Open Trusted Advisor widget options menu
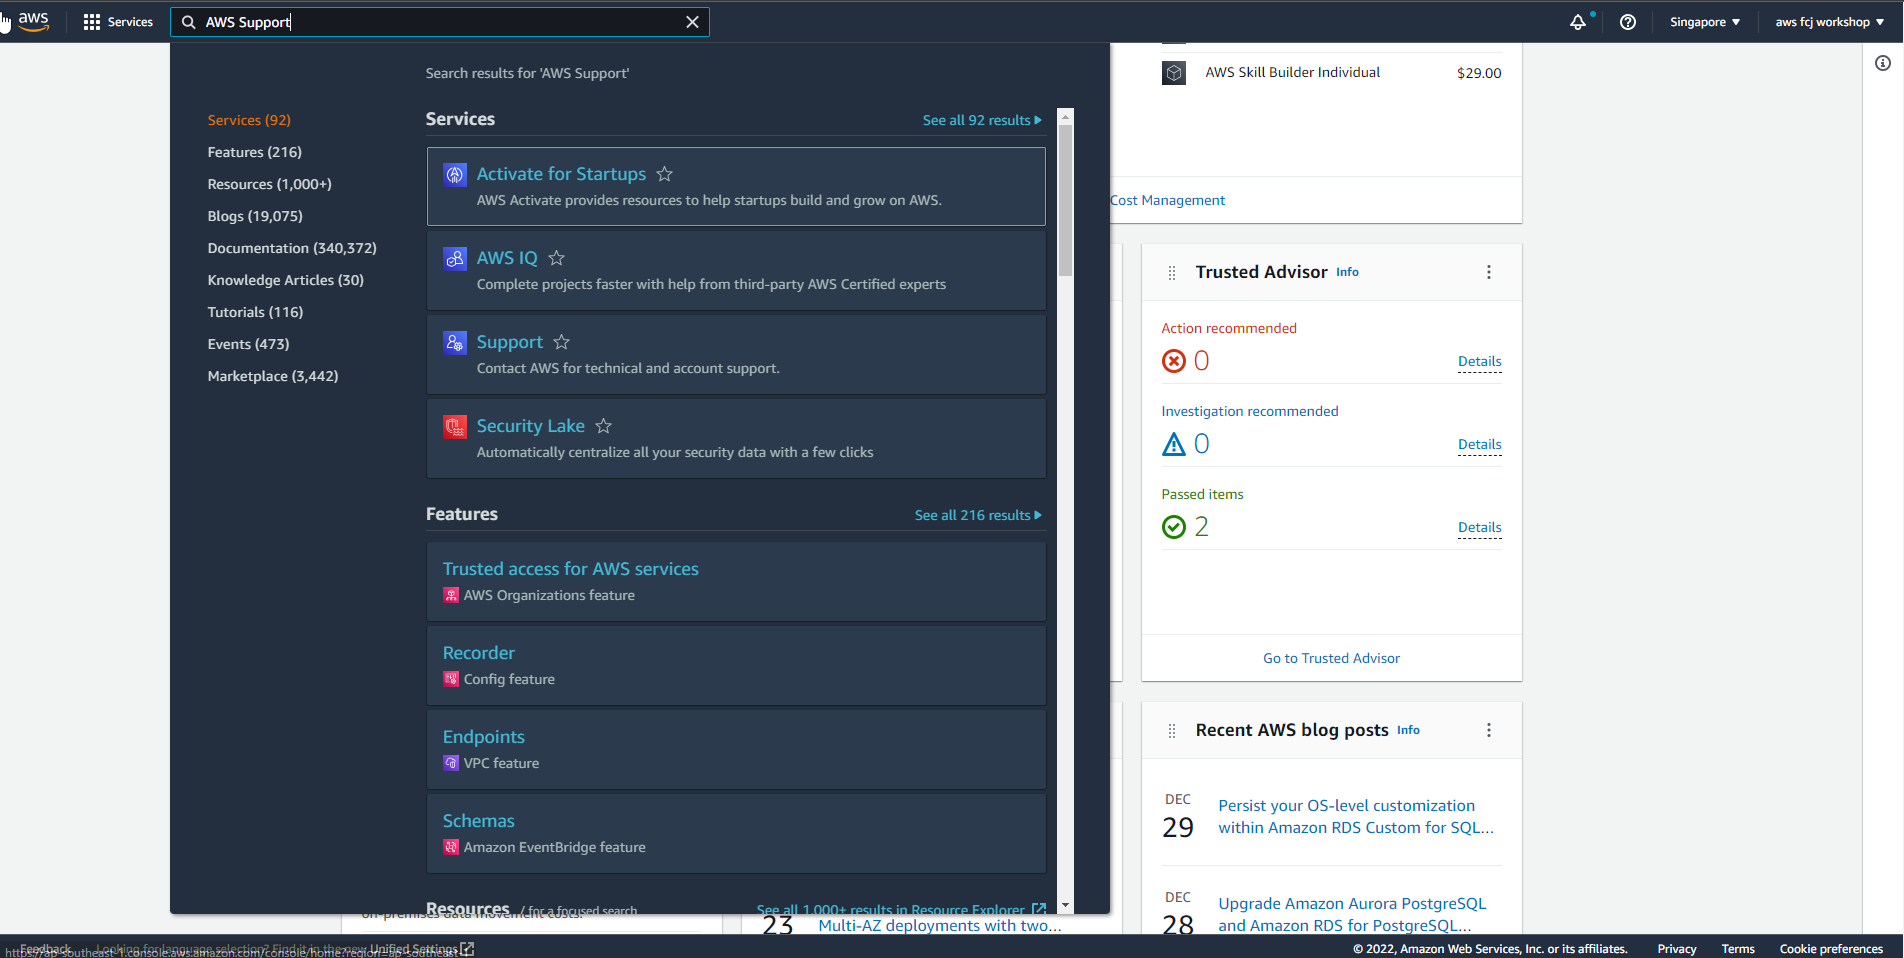 point(1489,272)
